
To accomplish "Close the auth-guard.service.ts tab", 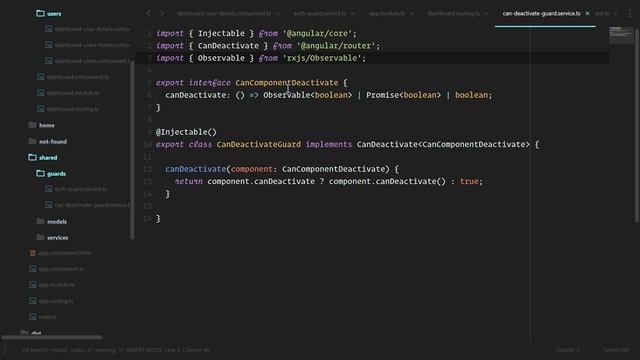I will click(353, 13).
